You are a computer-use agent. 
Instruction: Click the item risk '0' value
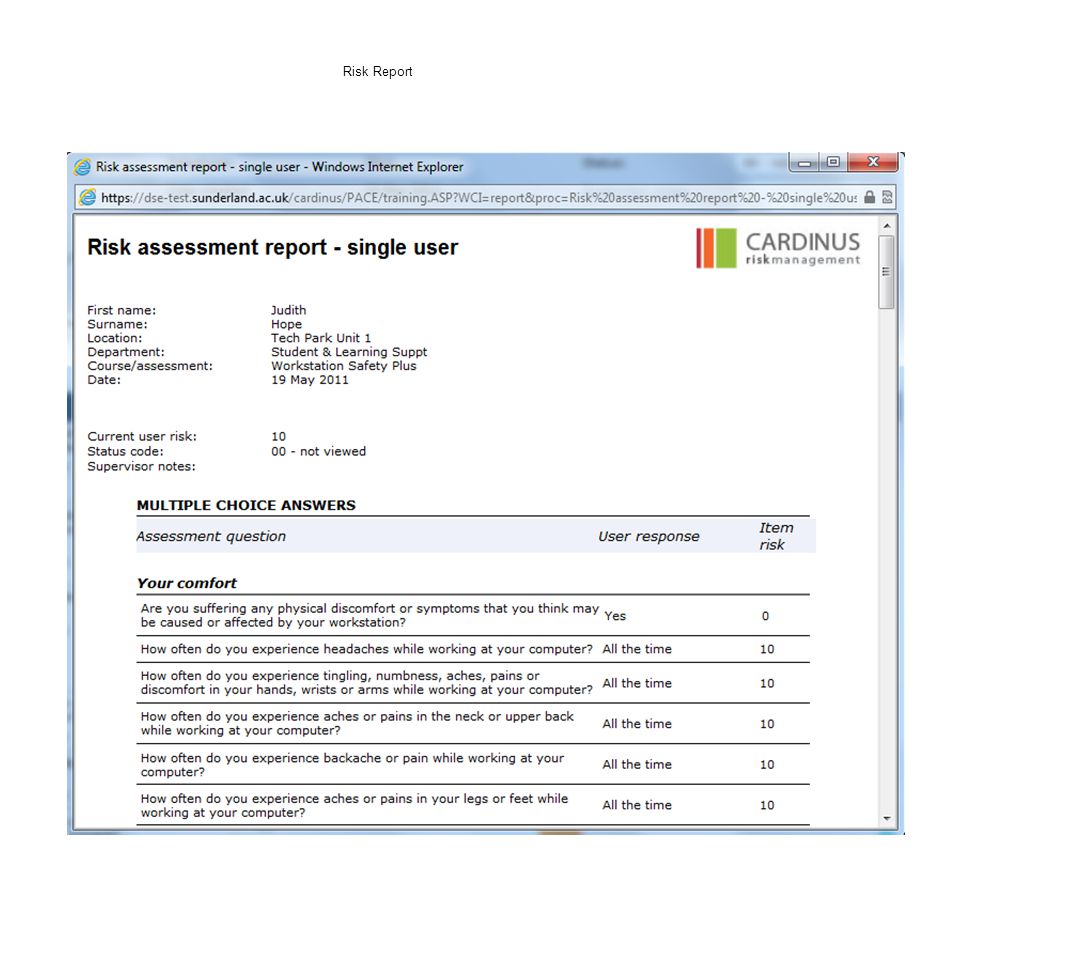(x=766, y=616)
